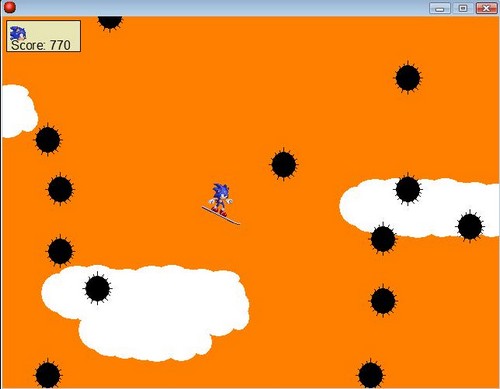Close the game window
The height and width of the screenshot is (389, 500).
point(486,8)
